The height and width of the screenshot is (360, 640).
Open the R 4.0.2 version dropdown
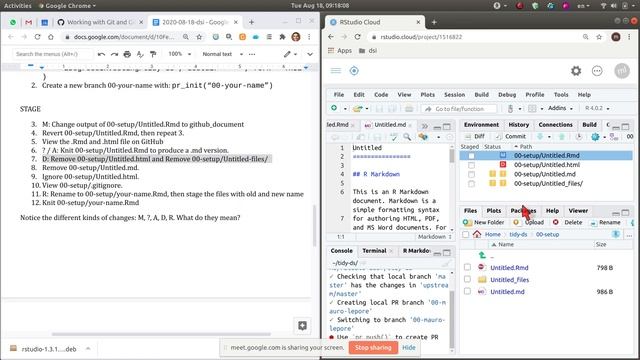coord(597,108)
